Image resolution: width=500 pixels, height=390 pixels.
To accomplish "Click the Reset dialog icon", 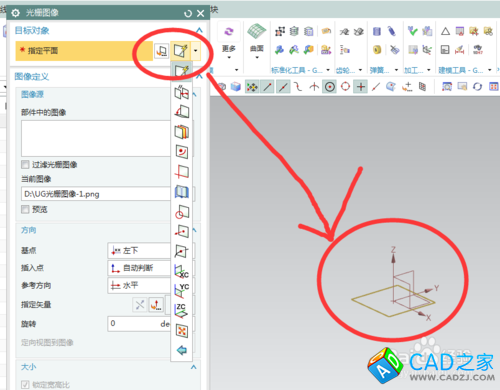I will point(188,13).
